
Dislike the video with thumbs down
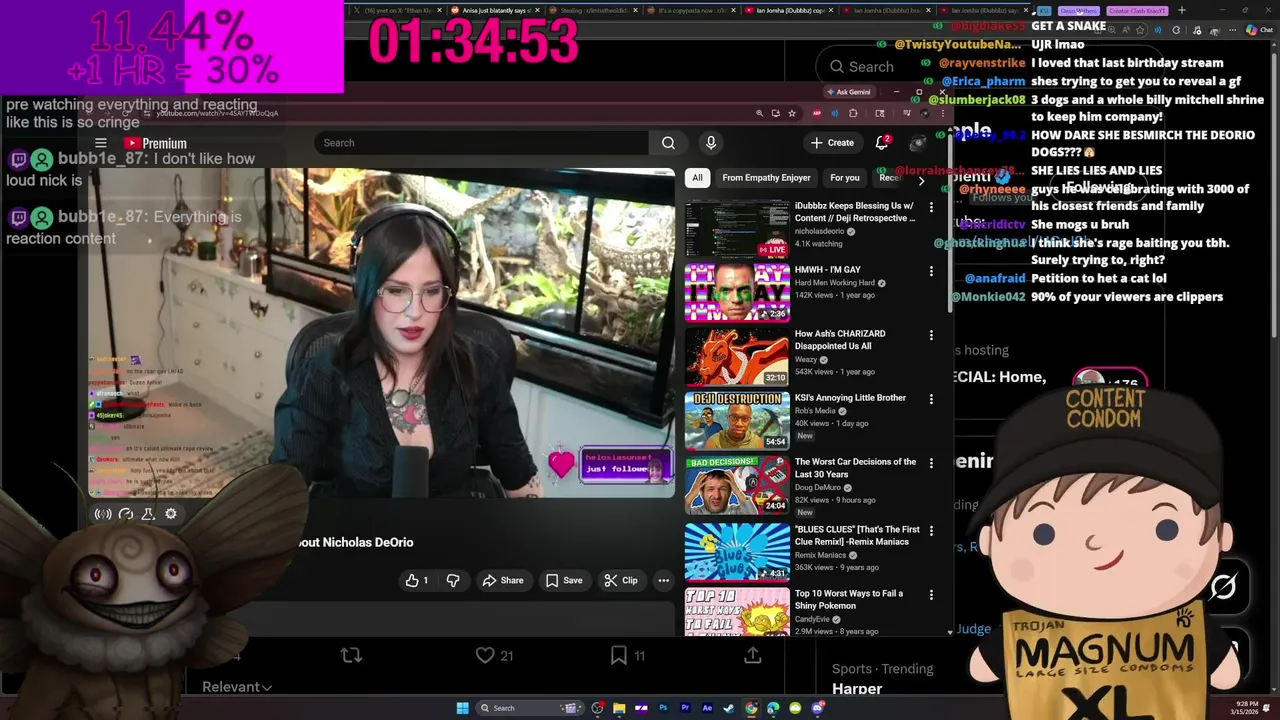pos(453,580)
